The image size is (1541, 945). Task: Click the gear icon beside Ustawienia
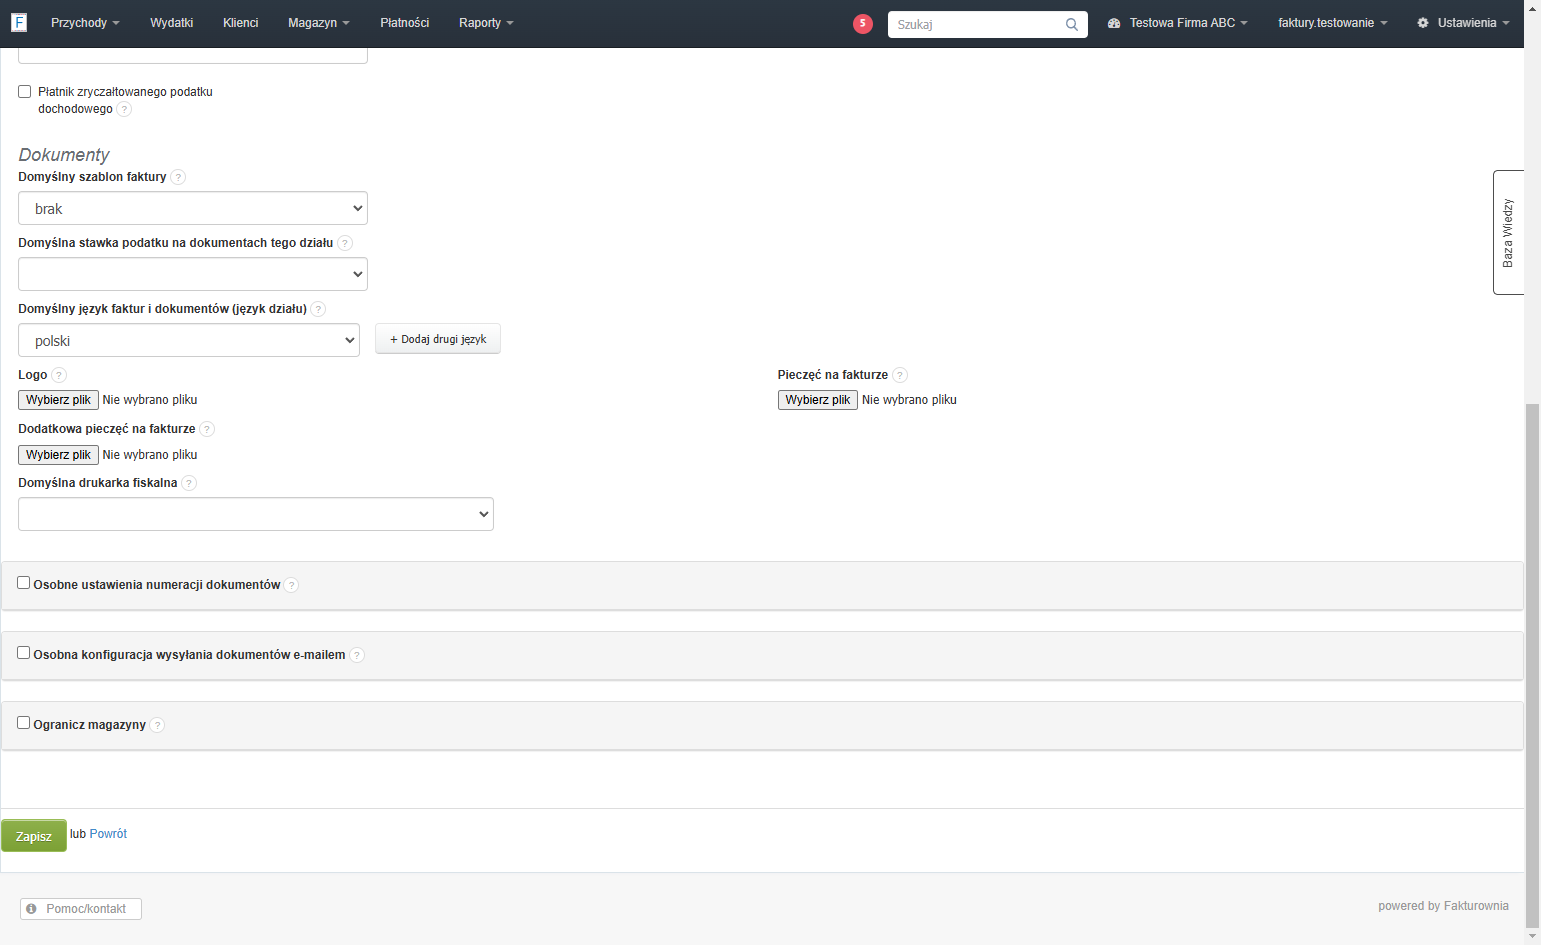[x=1423, y=23]
